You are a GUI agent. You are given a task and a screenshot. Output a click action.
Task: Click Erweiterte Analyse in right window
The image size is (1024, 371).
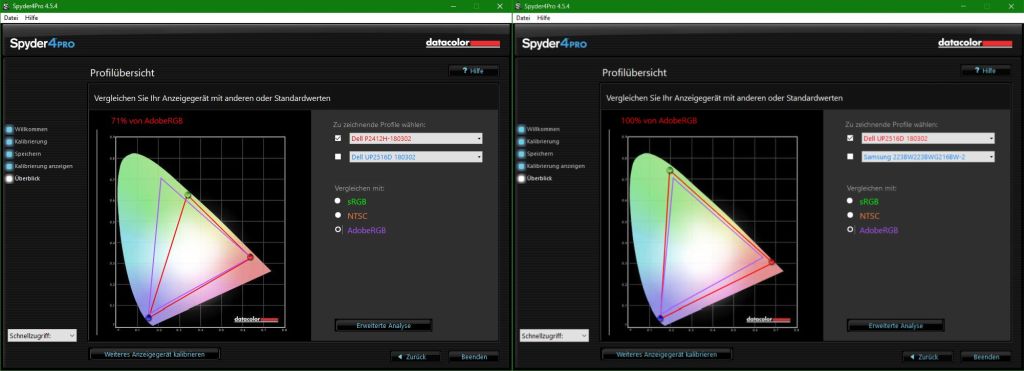pos(895,325)
